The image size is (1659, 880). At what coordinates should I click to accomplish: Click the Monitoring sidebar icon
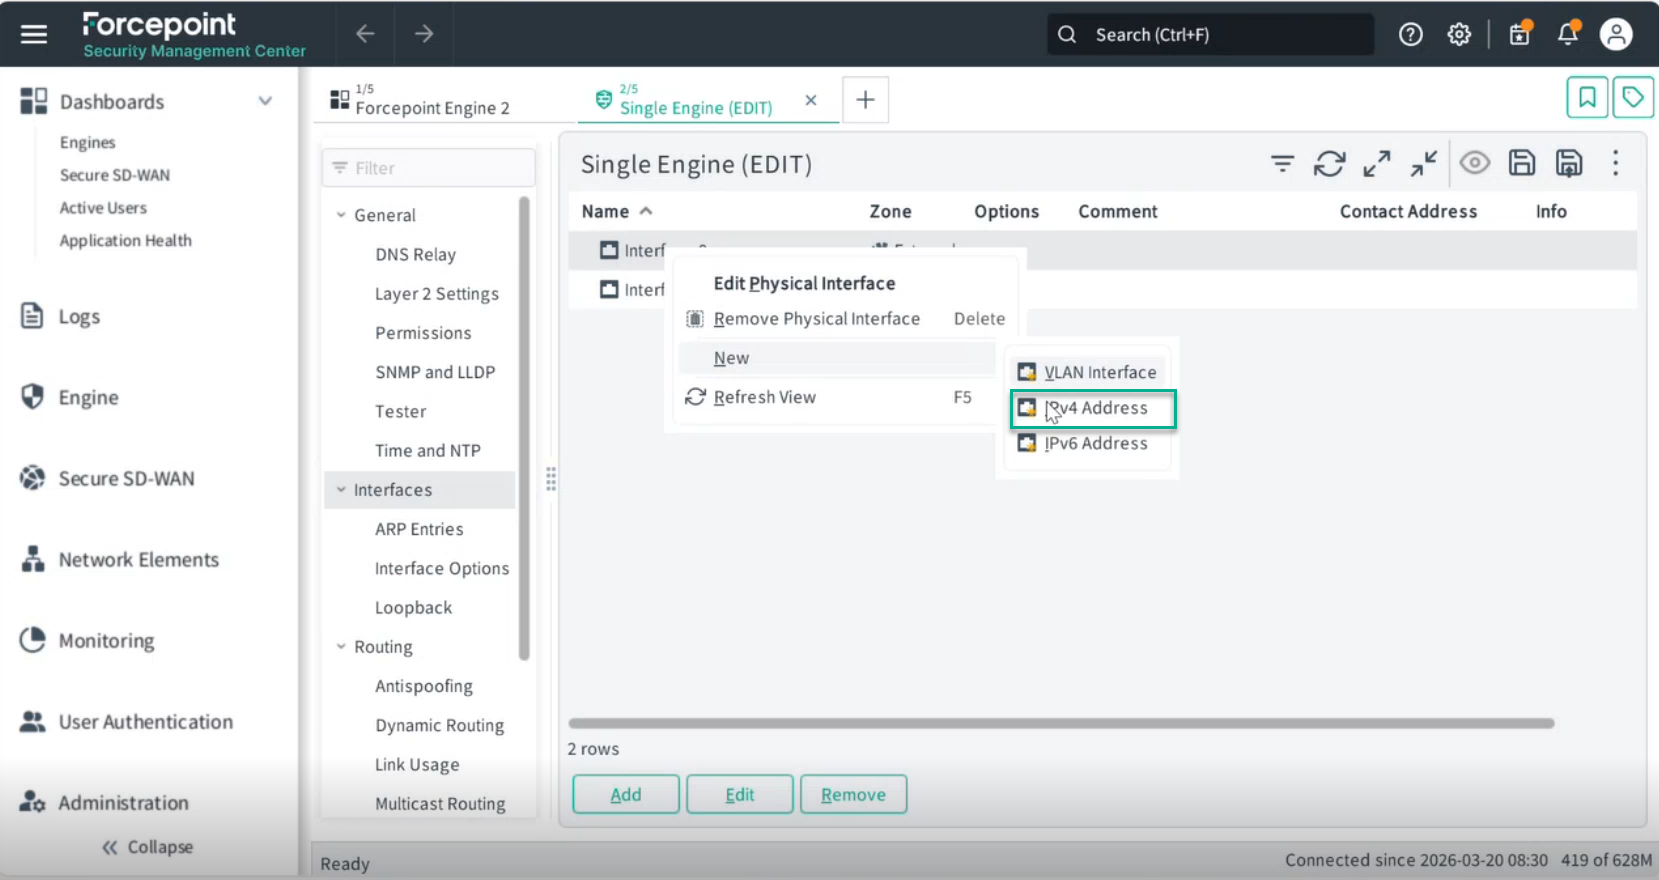click(x=32, y=640)
